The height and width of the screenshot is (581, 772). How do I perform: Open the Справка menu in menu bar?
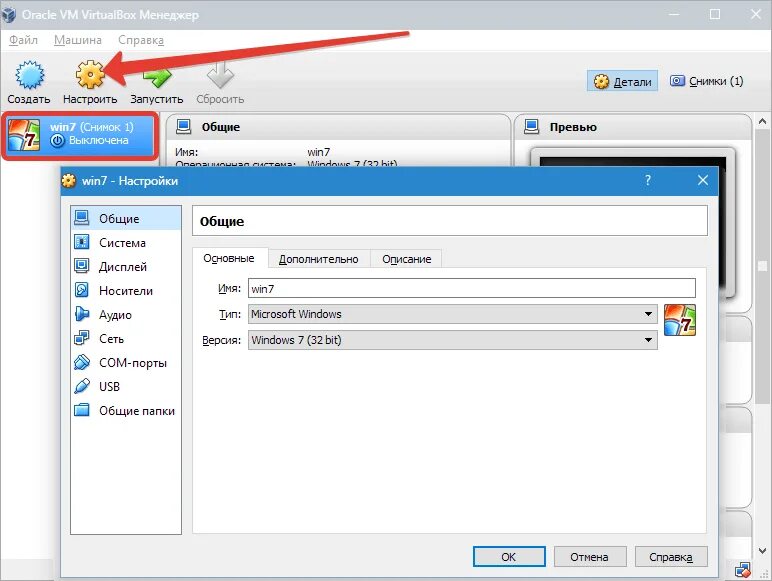(x=141, y=40)
